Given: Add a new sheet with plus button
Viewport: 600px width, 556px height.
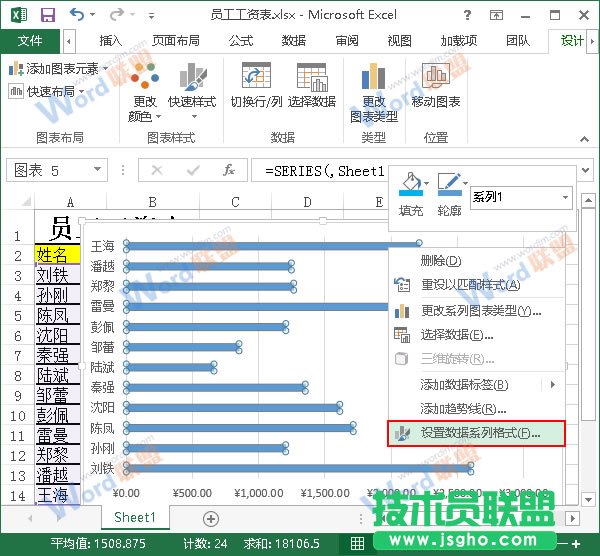Looking at the screenshot, I should point(211,519).
